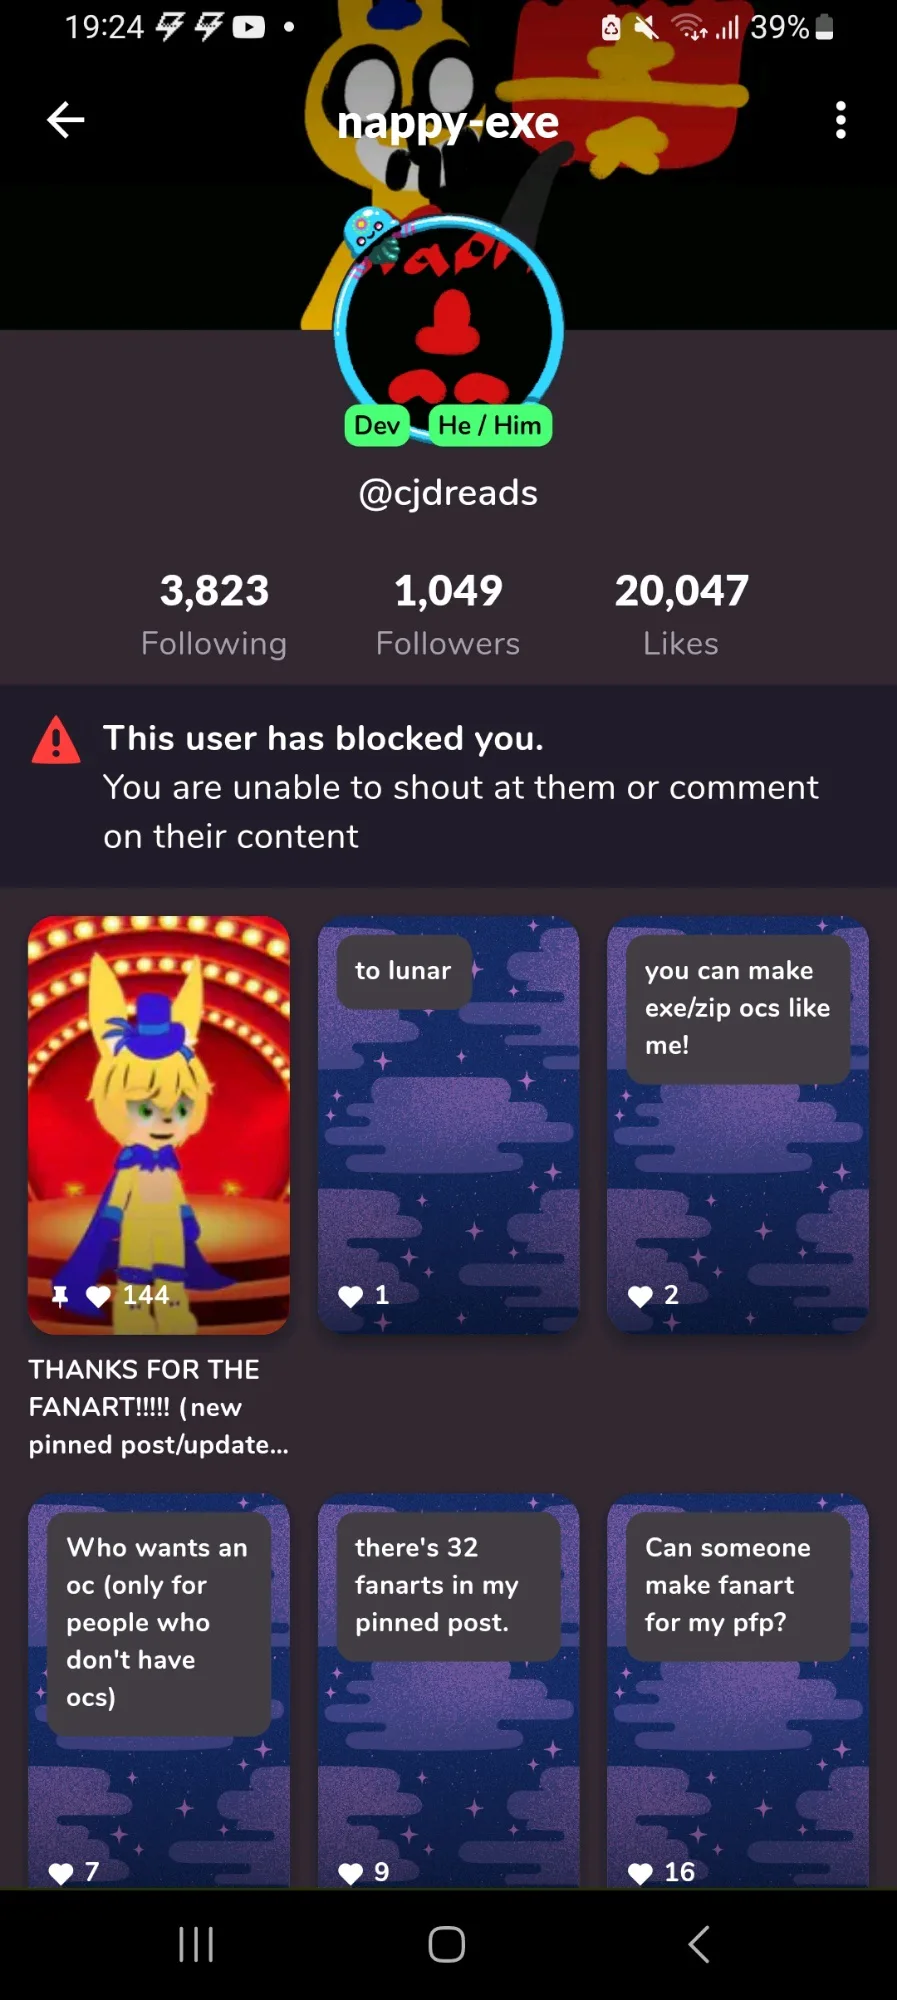Screen dimensions: 897x2000
Task: Tap the He / Him pronoun badge
Action: 490,426
